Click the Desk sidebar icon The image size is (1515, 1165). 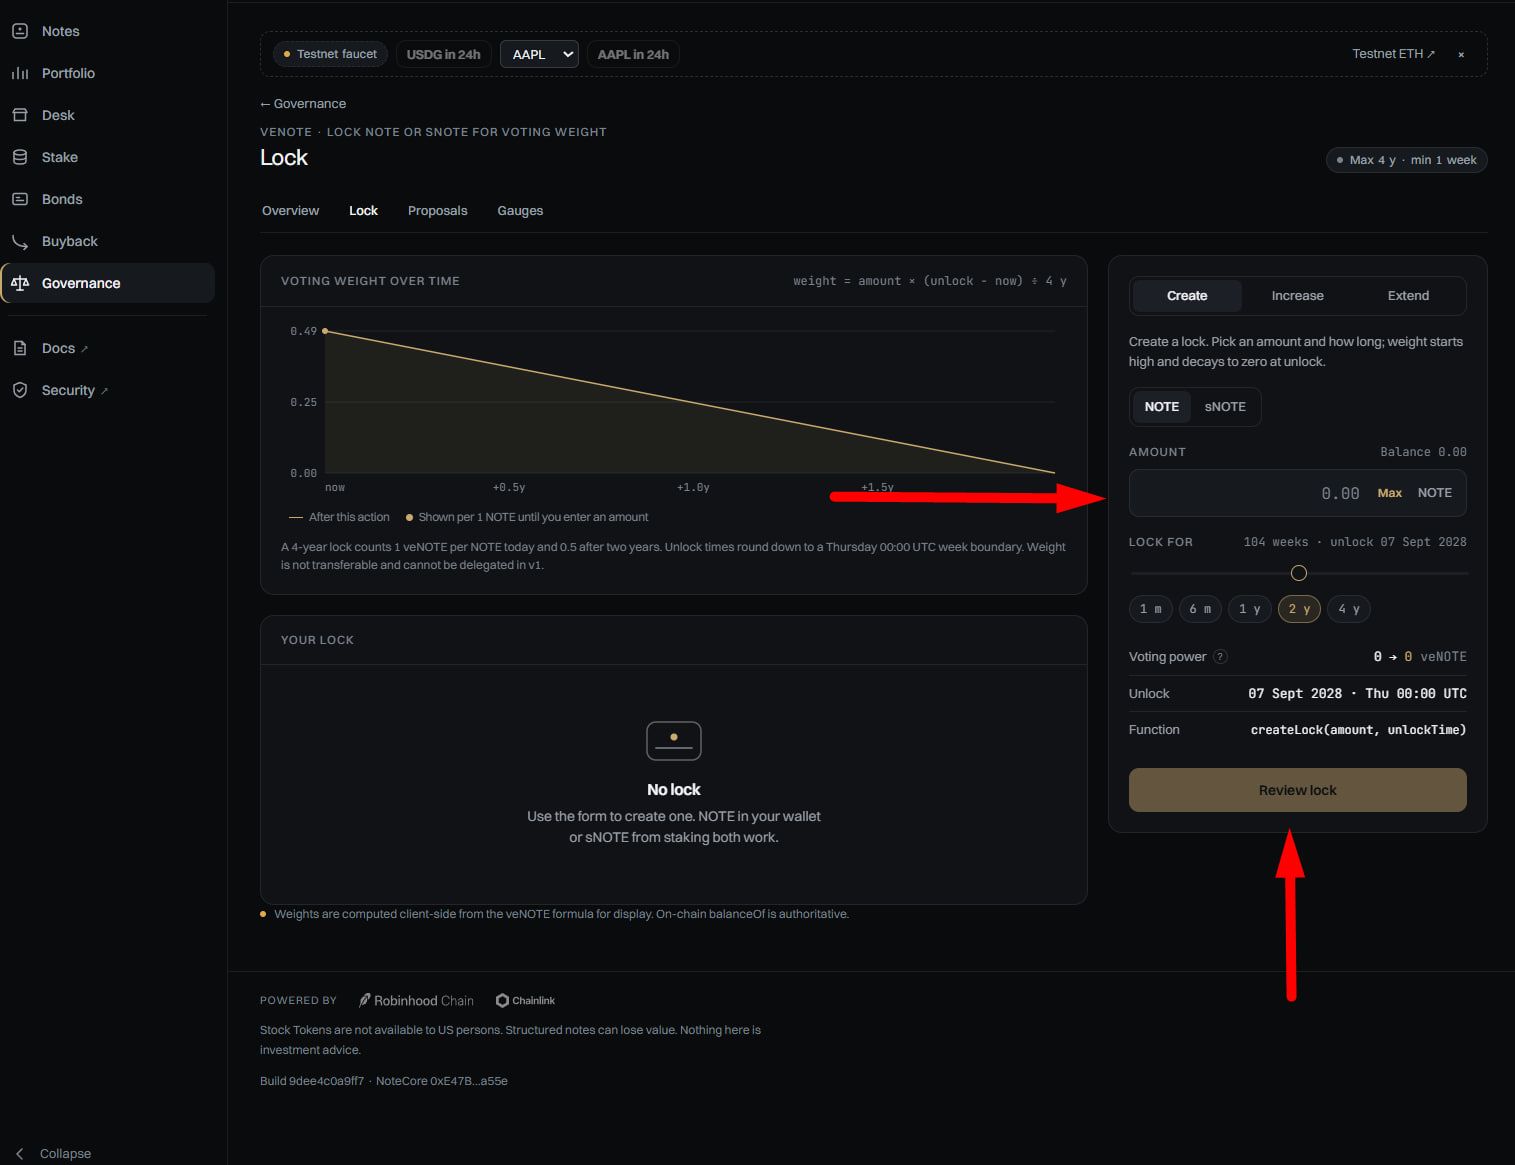[20, 115]
